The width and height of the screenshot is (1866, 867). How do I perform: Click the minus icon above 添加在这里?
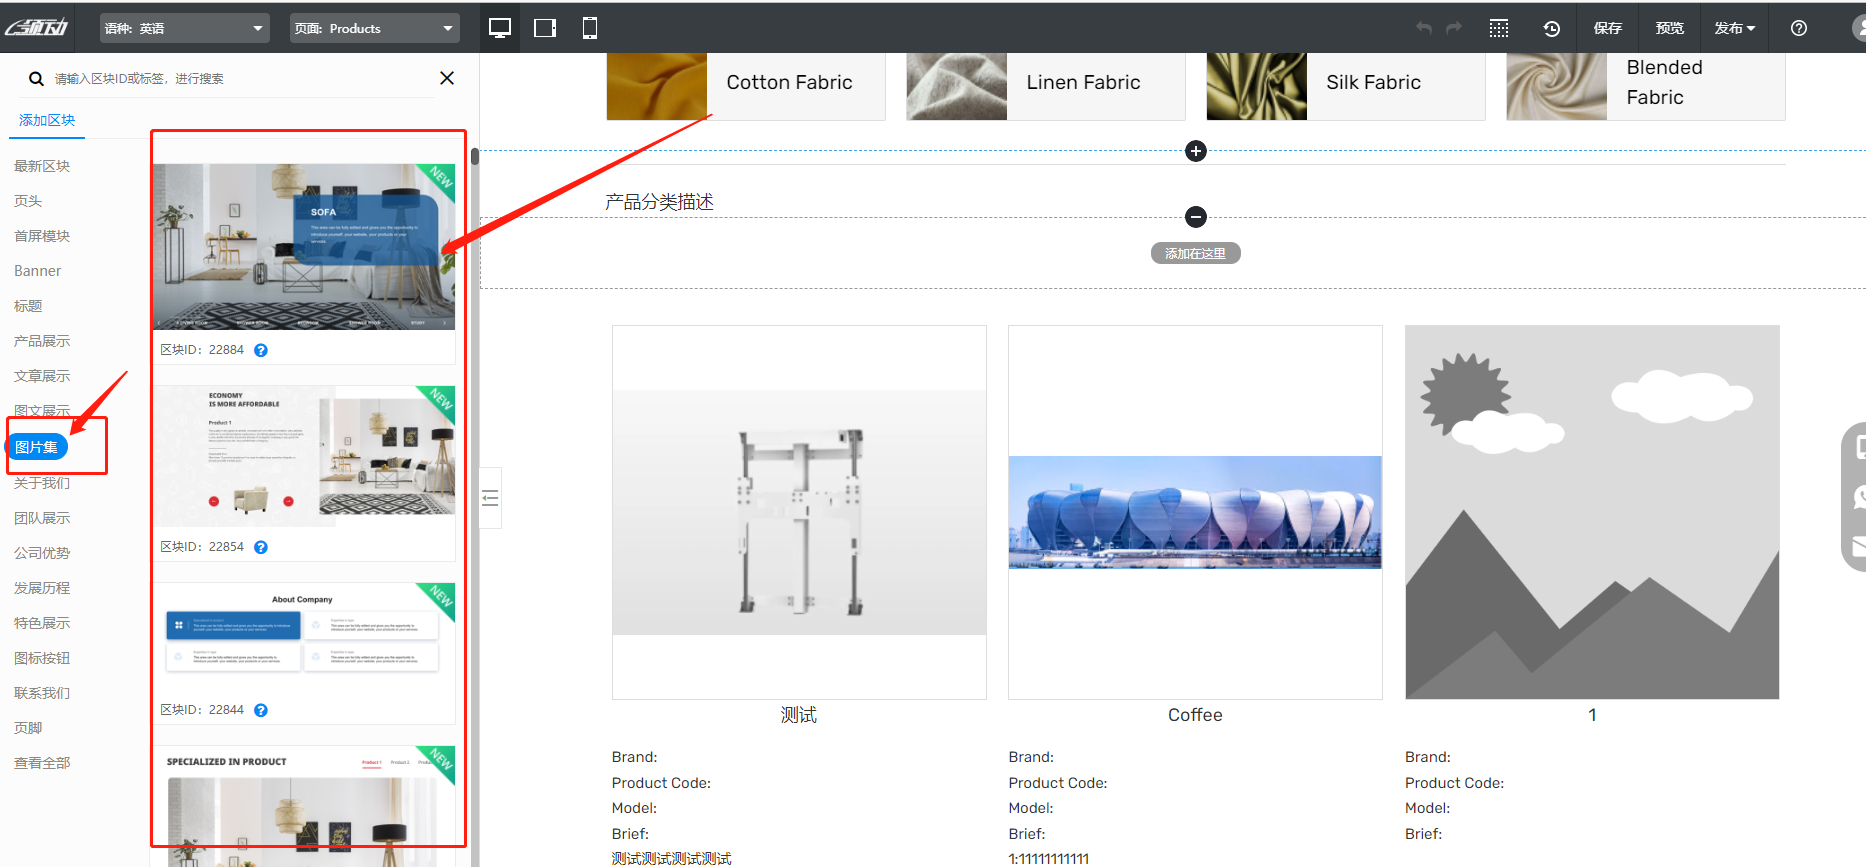click(1195, 217)
